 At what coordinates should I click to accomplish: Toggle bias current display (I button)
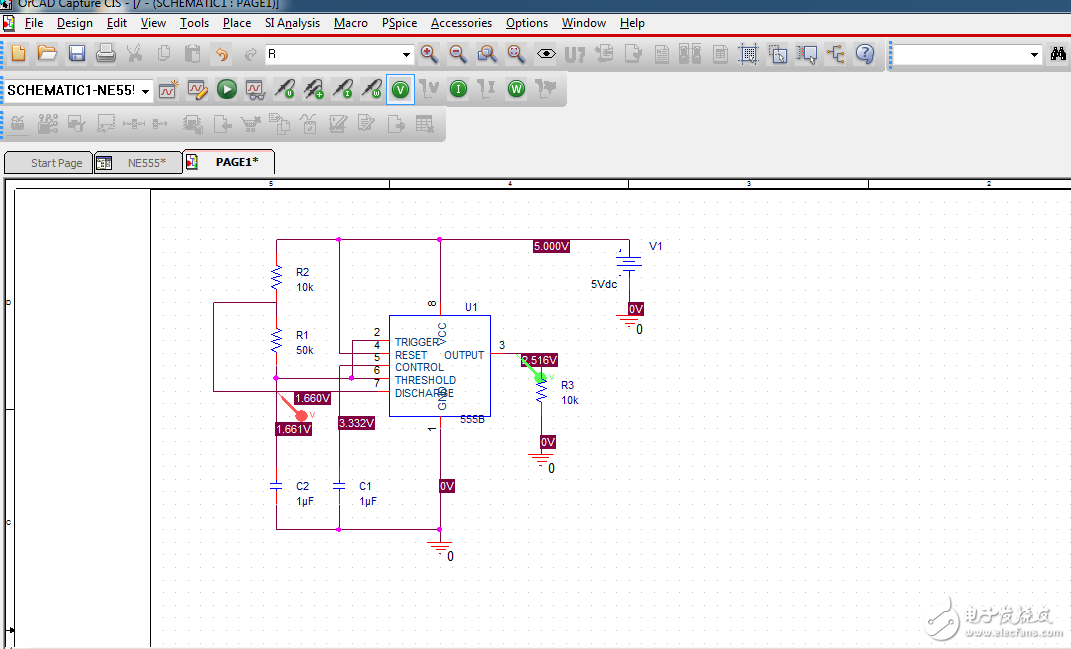pyautogui.click(x=458, y=90)
